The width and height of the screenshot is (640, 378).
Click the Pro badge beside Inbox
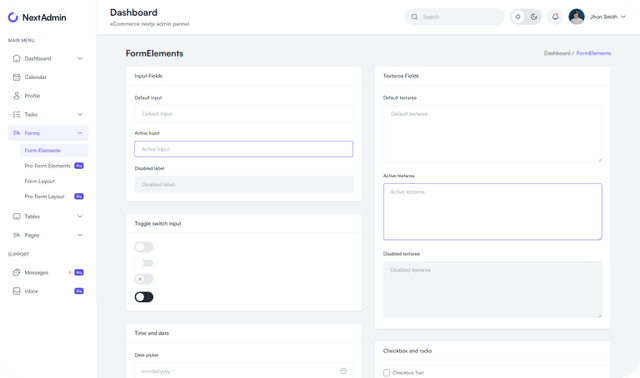[79, 291]
